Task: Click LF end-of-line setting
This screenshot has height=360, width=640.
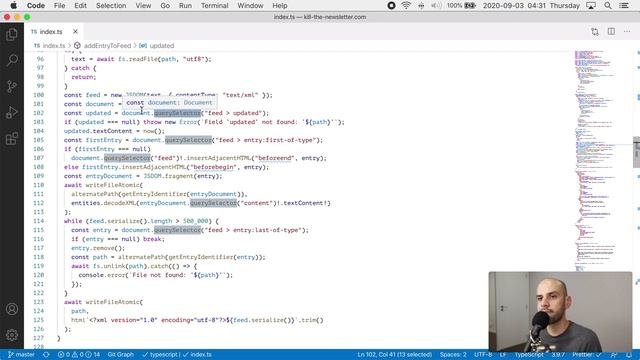Action: point(503,355)
